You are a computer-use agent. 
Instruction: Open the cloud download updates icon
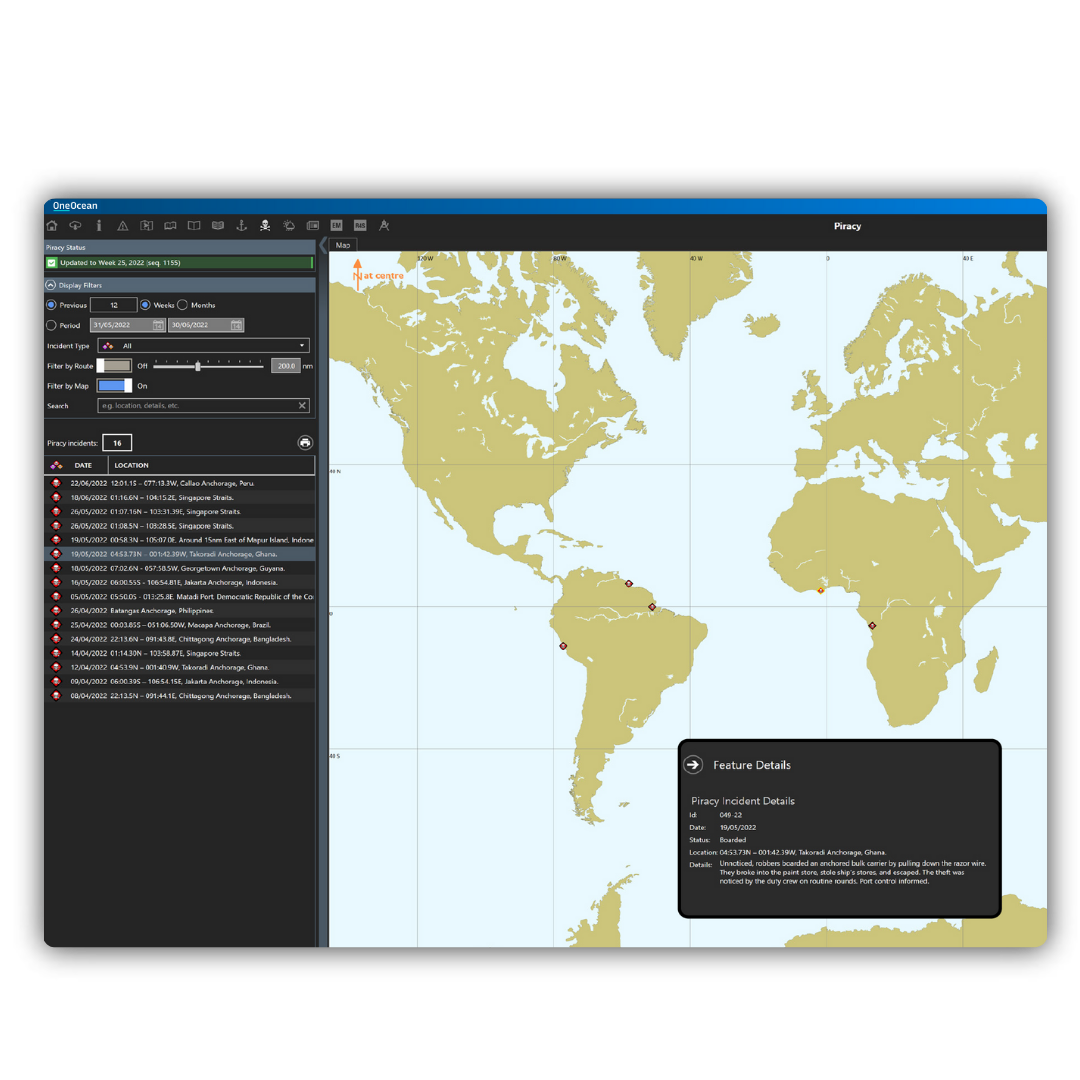(75, 226)
